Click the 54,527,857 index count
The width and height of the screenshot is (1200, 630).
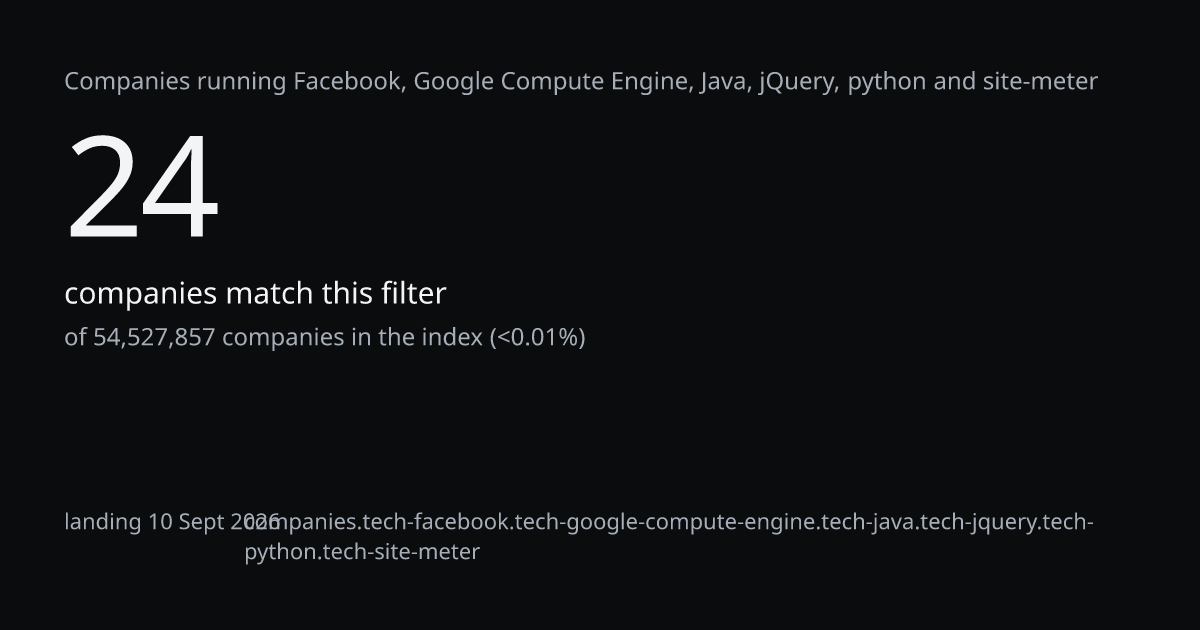(x=154, y=338)
